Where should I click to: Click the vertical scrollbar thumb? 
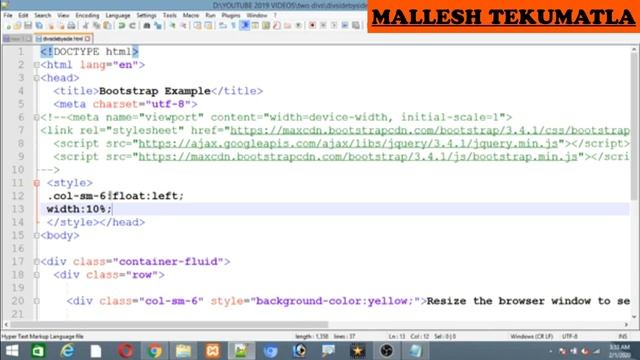click(x=634, y=127)
